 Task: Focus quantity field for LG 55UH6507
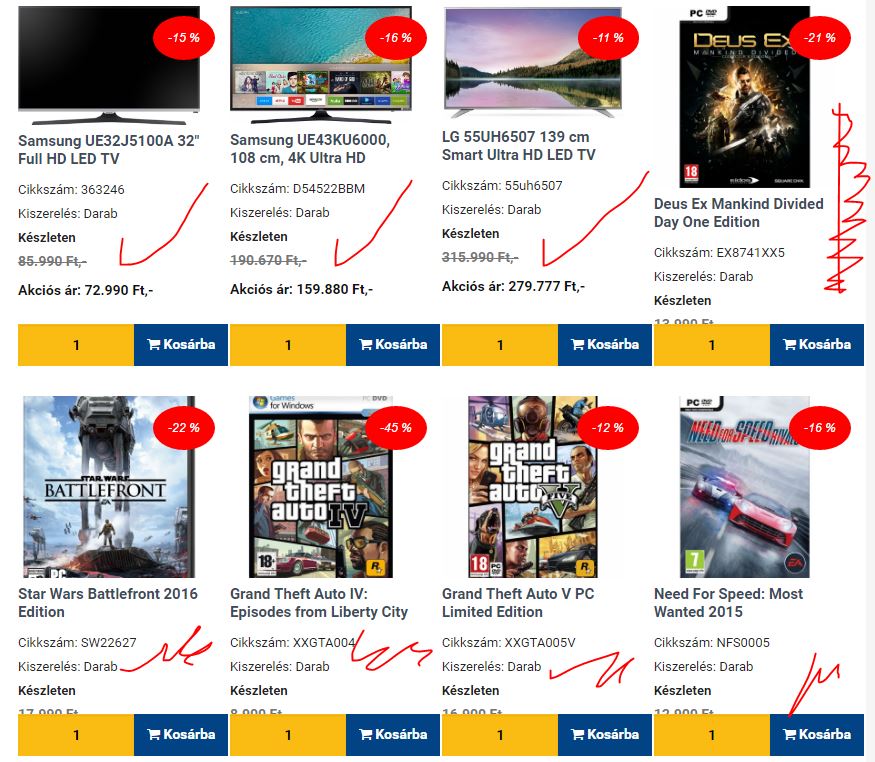[x=500, y=345]
